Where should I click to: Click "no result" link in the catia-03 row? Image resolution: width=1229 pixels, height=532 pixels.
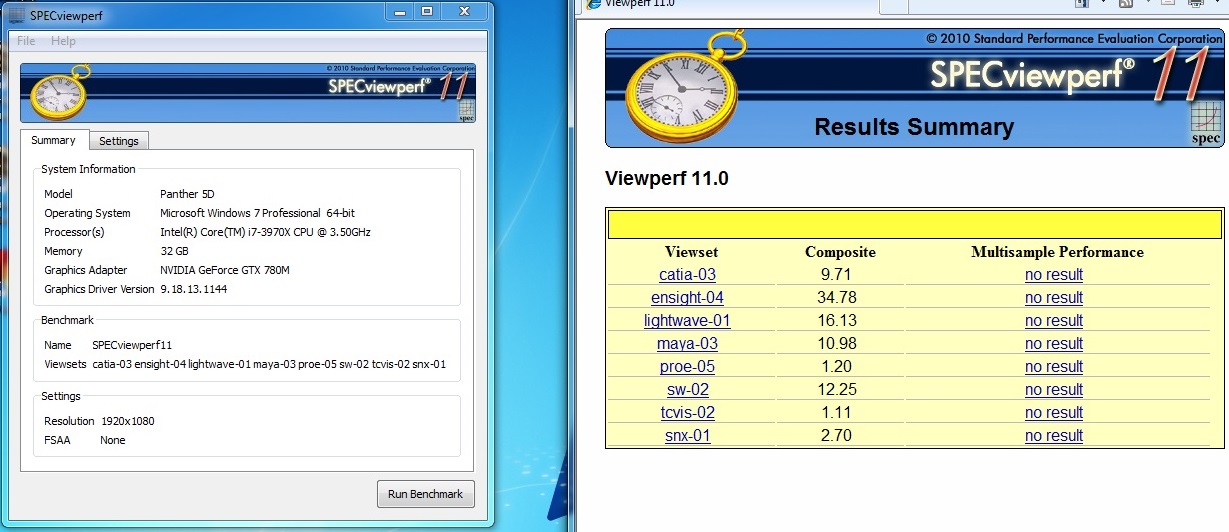click(1053, 275)
